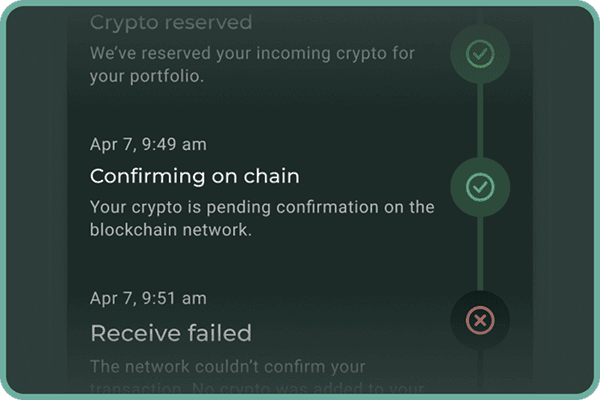This screenshot has height=400, width=600.
Task: Click the checkmark icon for Confirming on chain
Action: tap(481, 186)
